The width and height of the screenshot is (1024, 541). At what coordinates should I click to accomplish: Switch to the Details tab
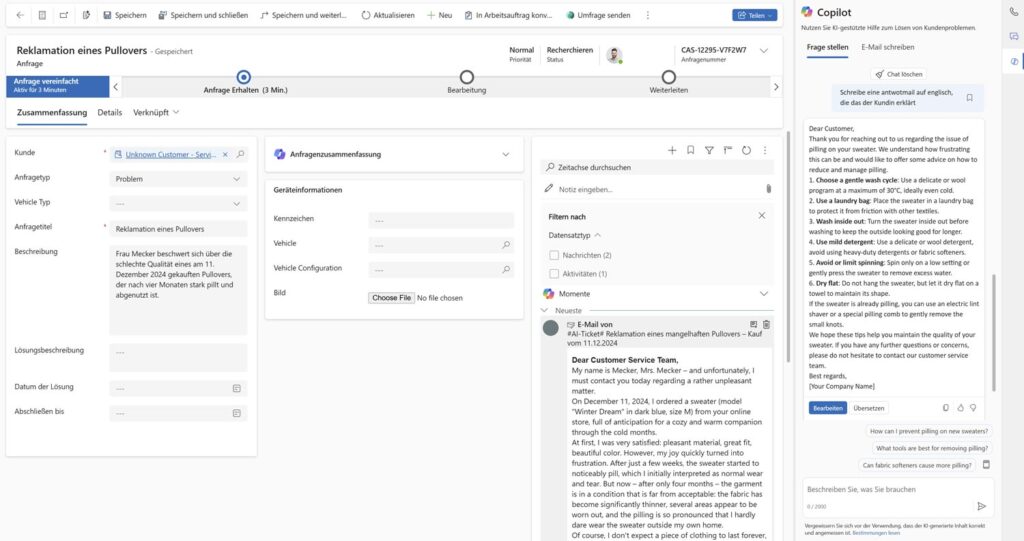[109, 113]
